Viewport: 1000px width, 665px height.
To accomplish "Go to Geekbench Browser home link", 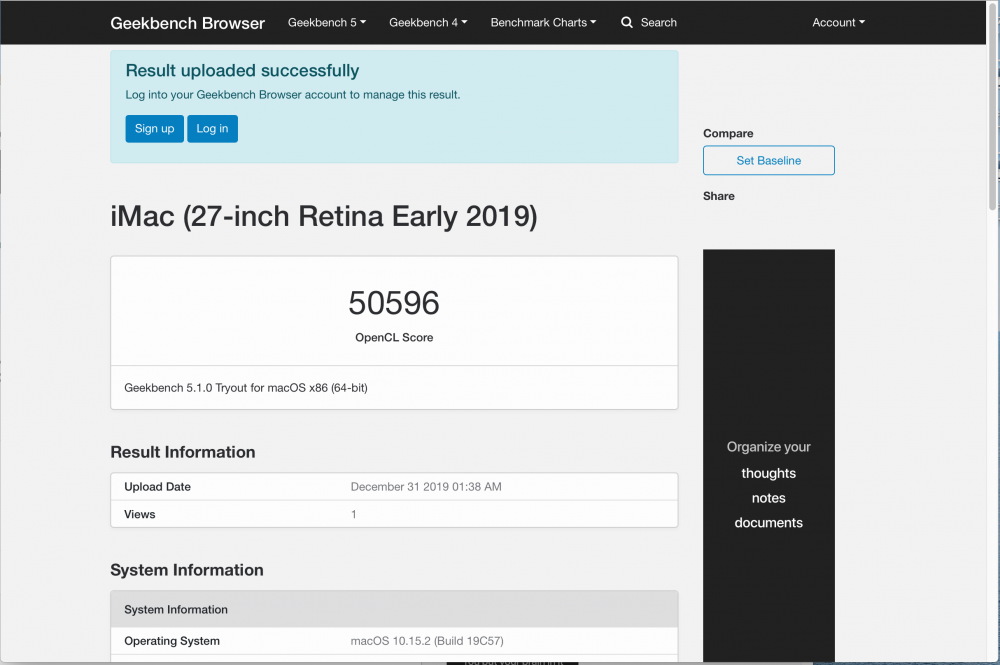I will tap(188, 23).
